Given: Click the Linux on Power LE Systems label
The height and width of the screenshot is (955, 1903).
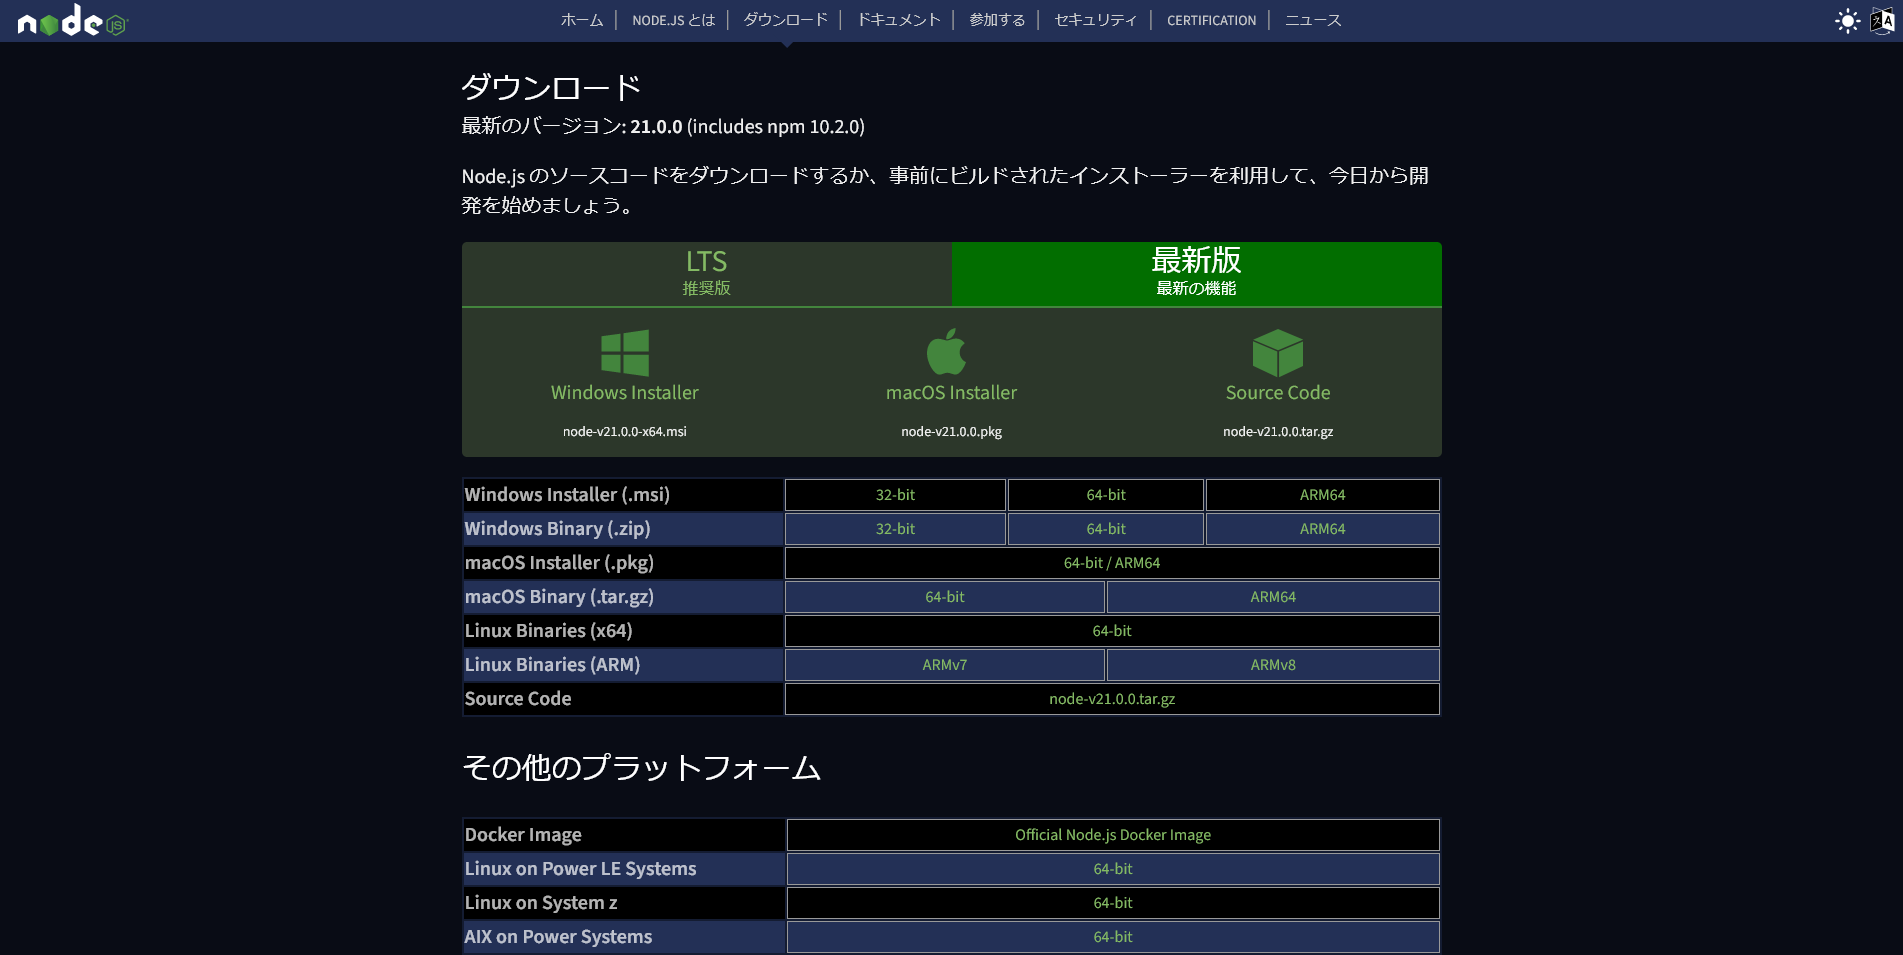Looking at the screenshot, I should pyautogui.click(x=580, y=869).
